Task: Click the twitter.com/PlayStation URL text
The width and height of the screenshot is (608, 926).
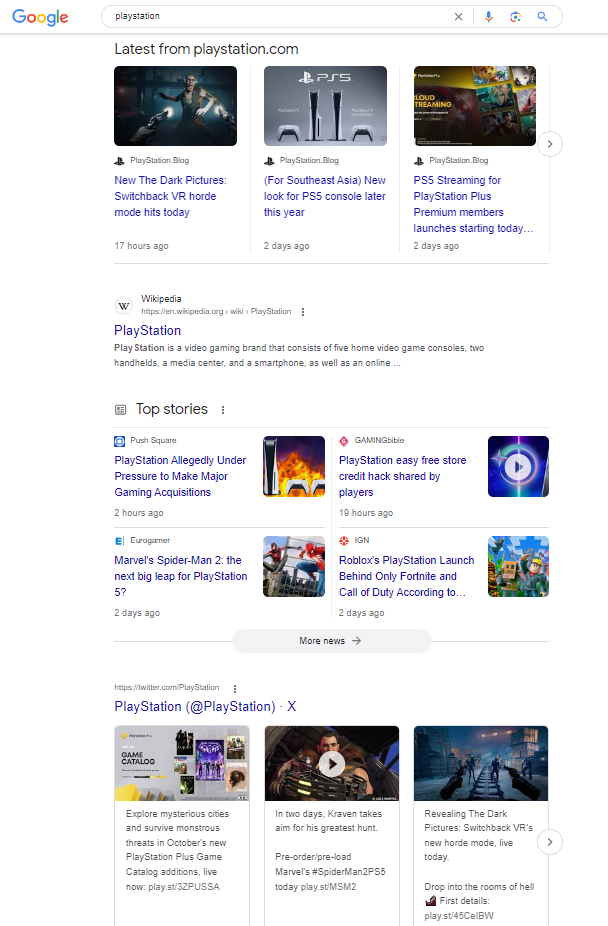Action: (x=166, y=687)
